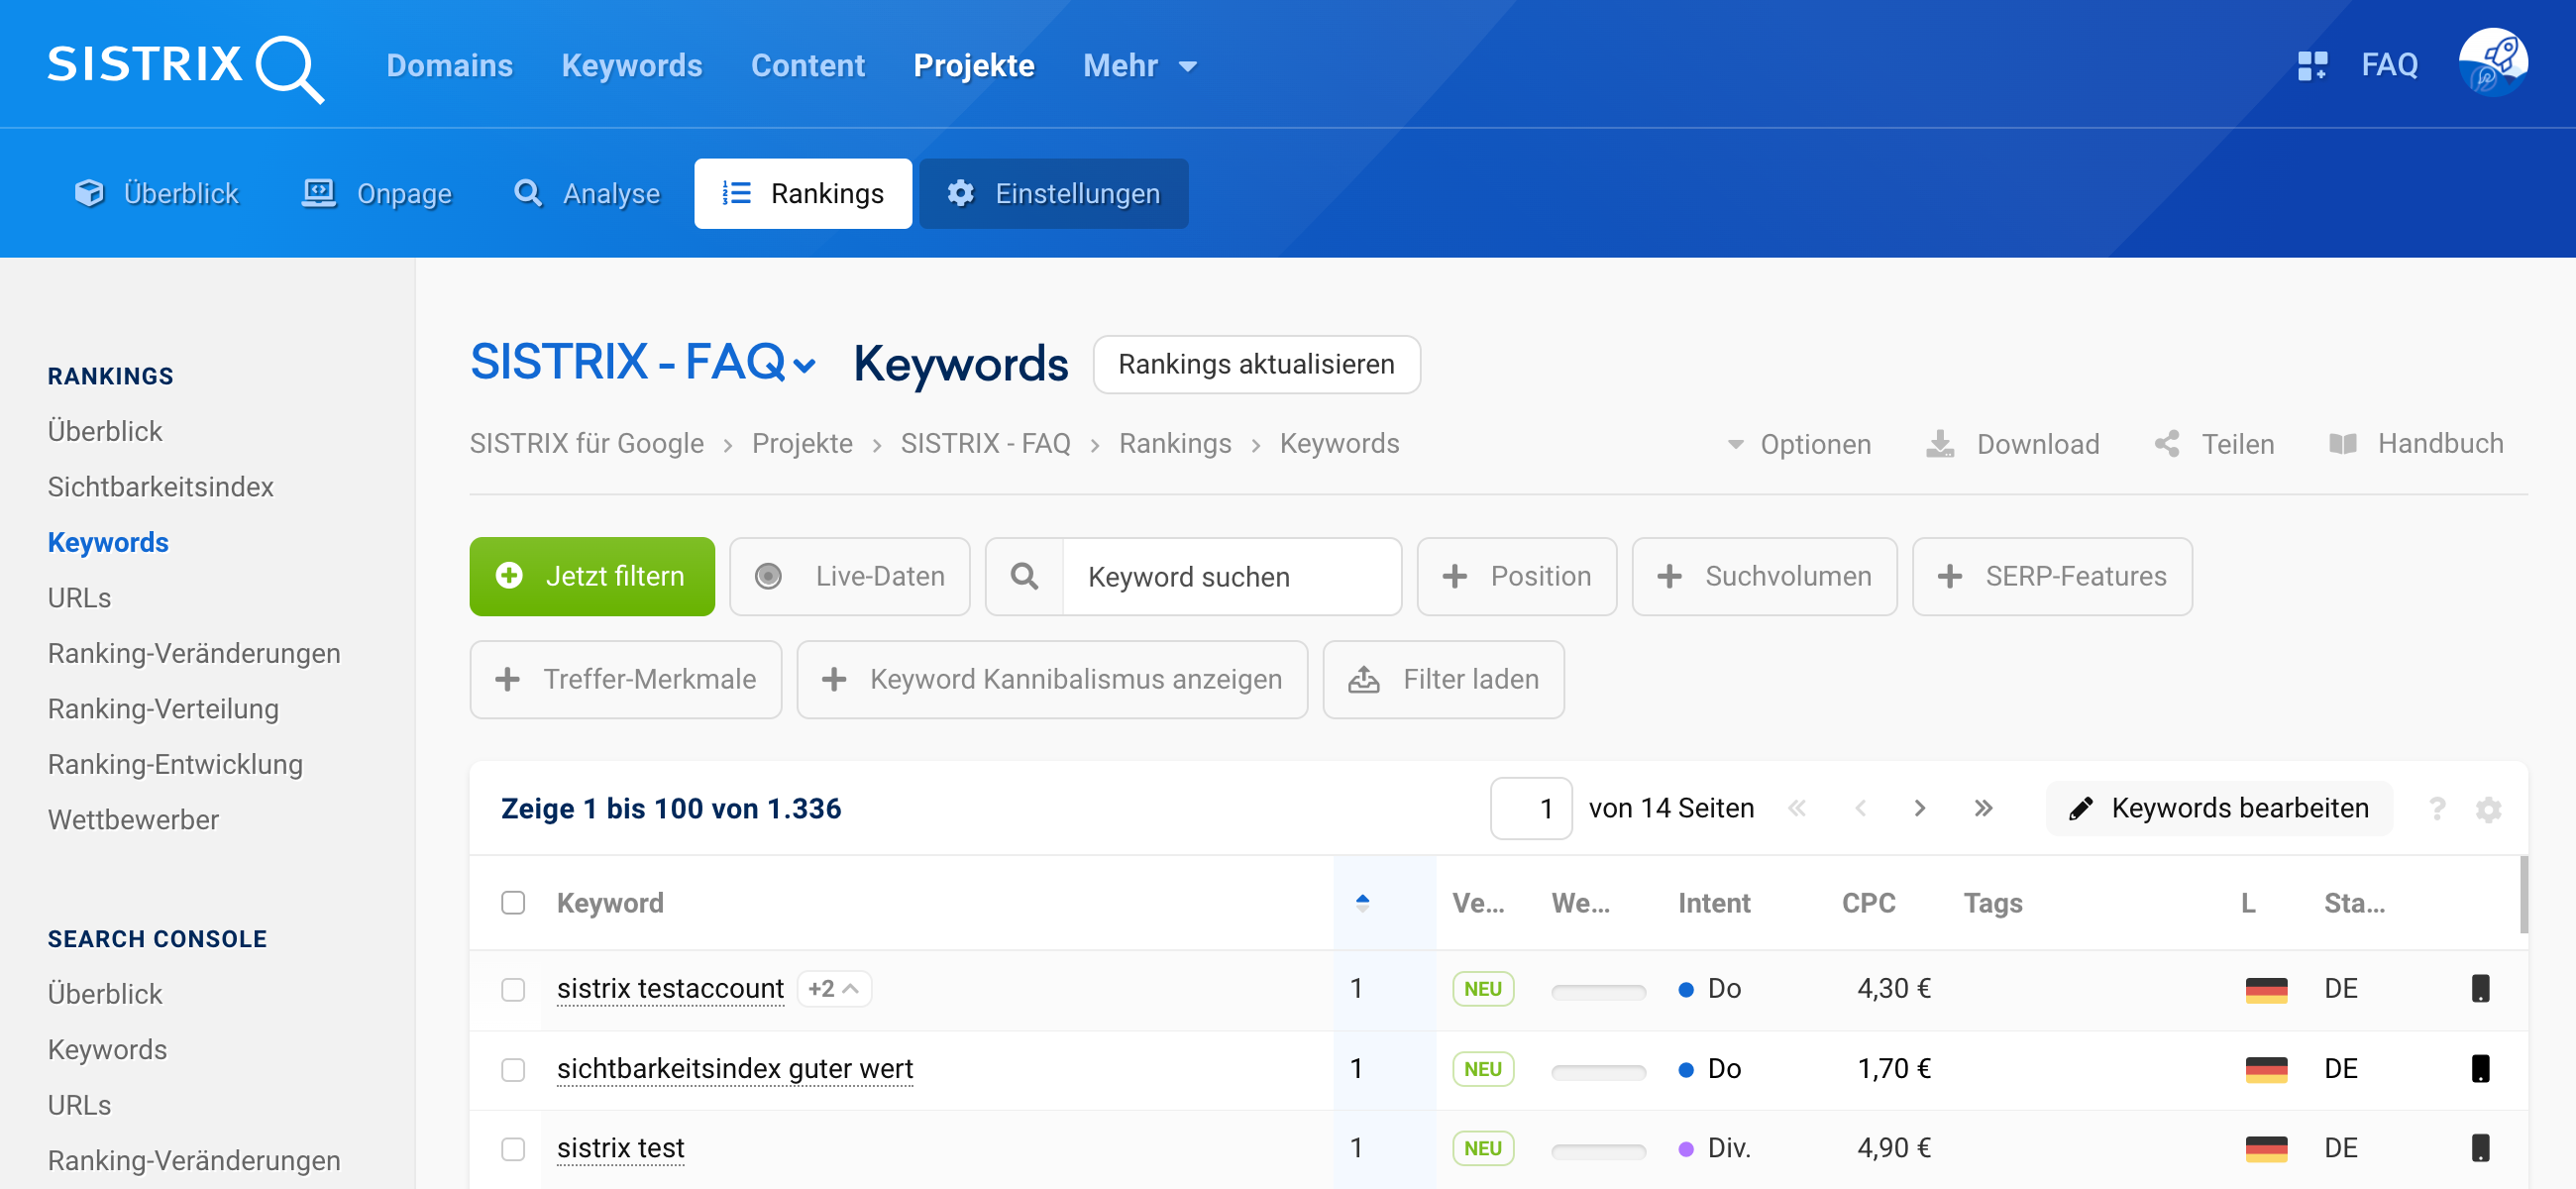Click the Teilen share icon
This screenshot has height=1189, width=2576.
click(x=2167, y=444)
